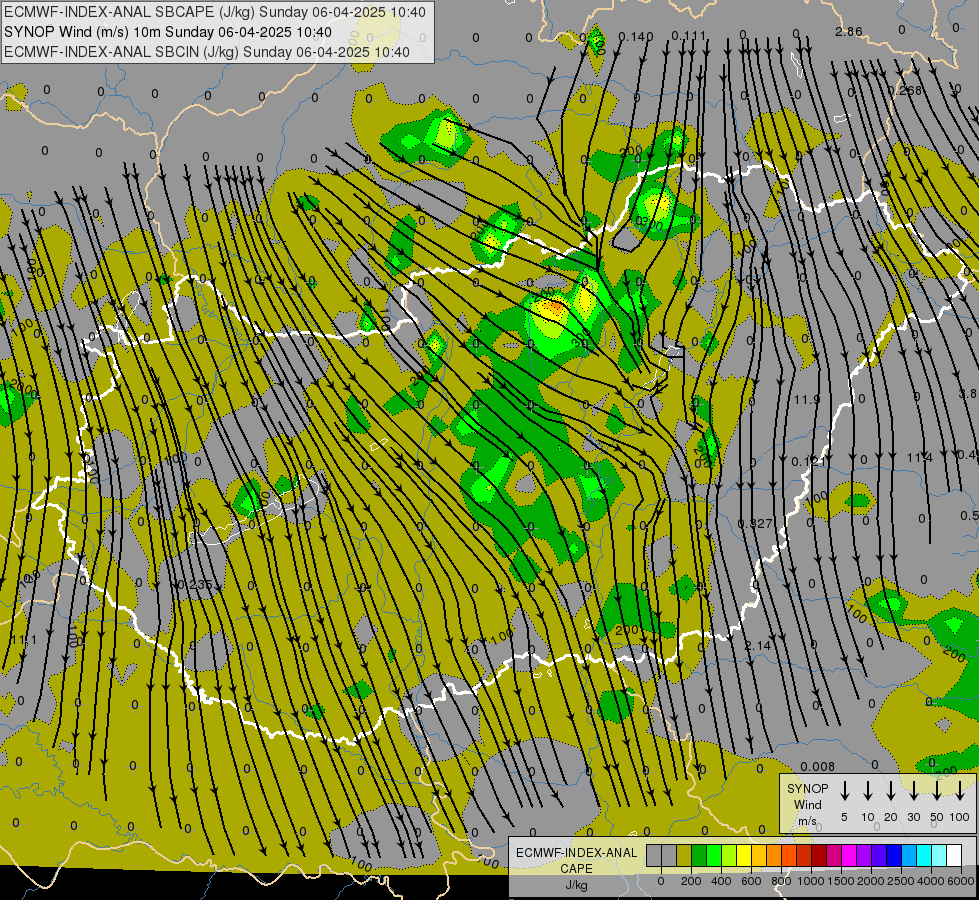This screenshot has width=979, height=900.
Task: Click the '0' tick label on CAPE legend
Action: tap(661, 881)
